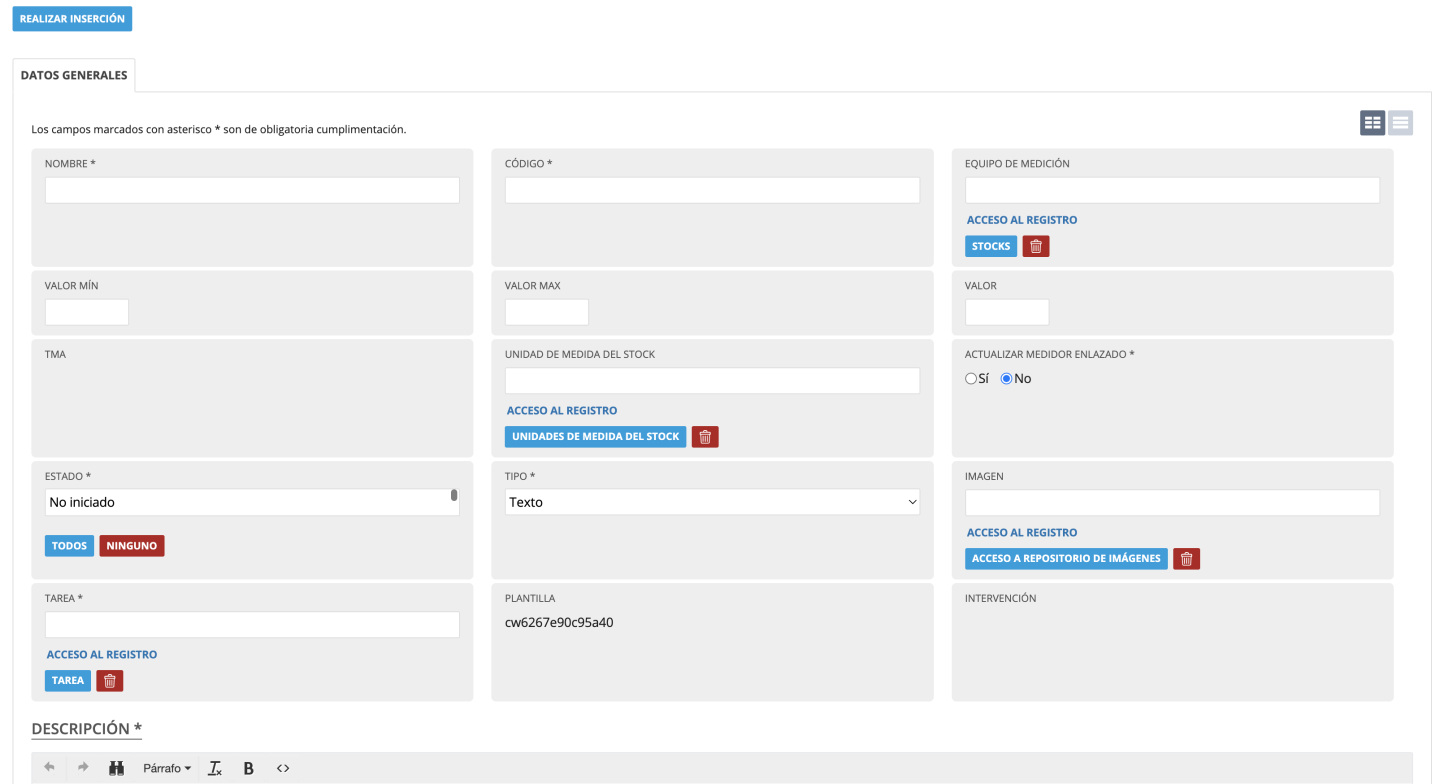Open the TIPO dropdown showing Texto
This screenshot has width=1440, height=784.
tap(712, 502)
